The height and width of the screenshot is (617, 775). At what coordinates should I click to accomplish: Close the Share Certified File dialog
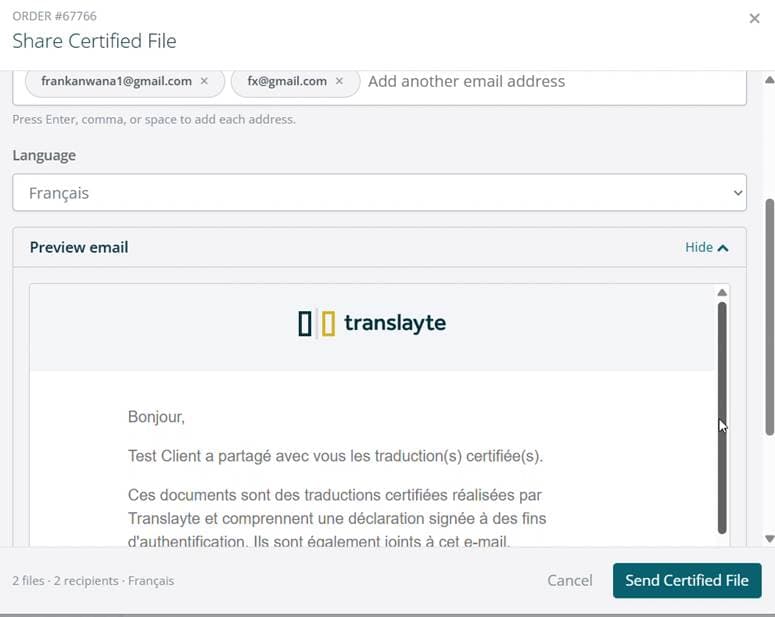coord(754,19)
